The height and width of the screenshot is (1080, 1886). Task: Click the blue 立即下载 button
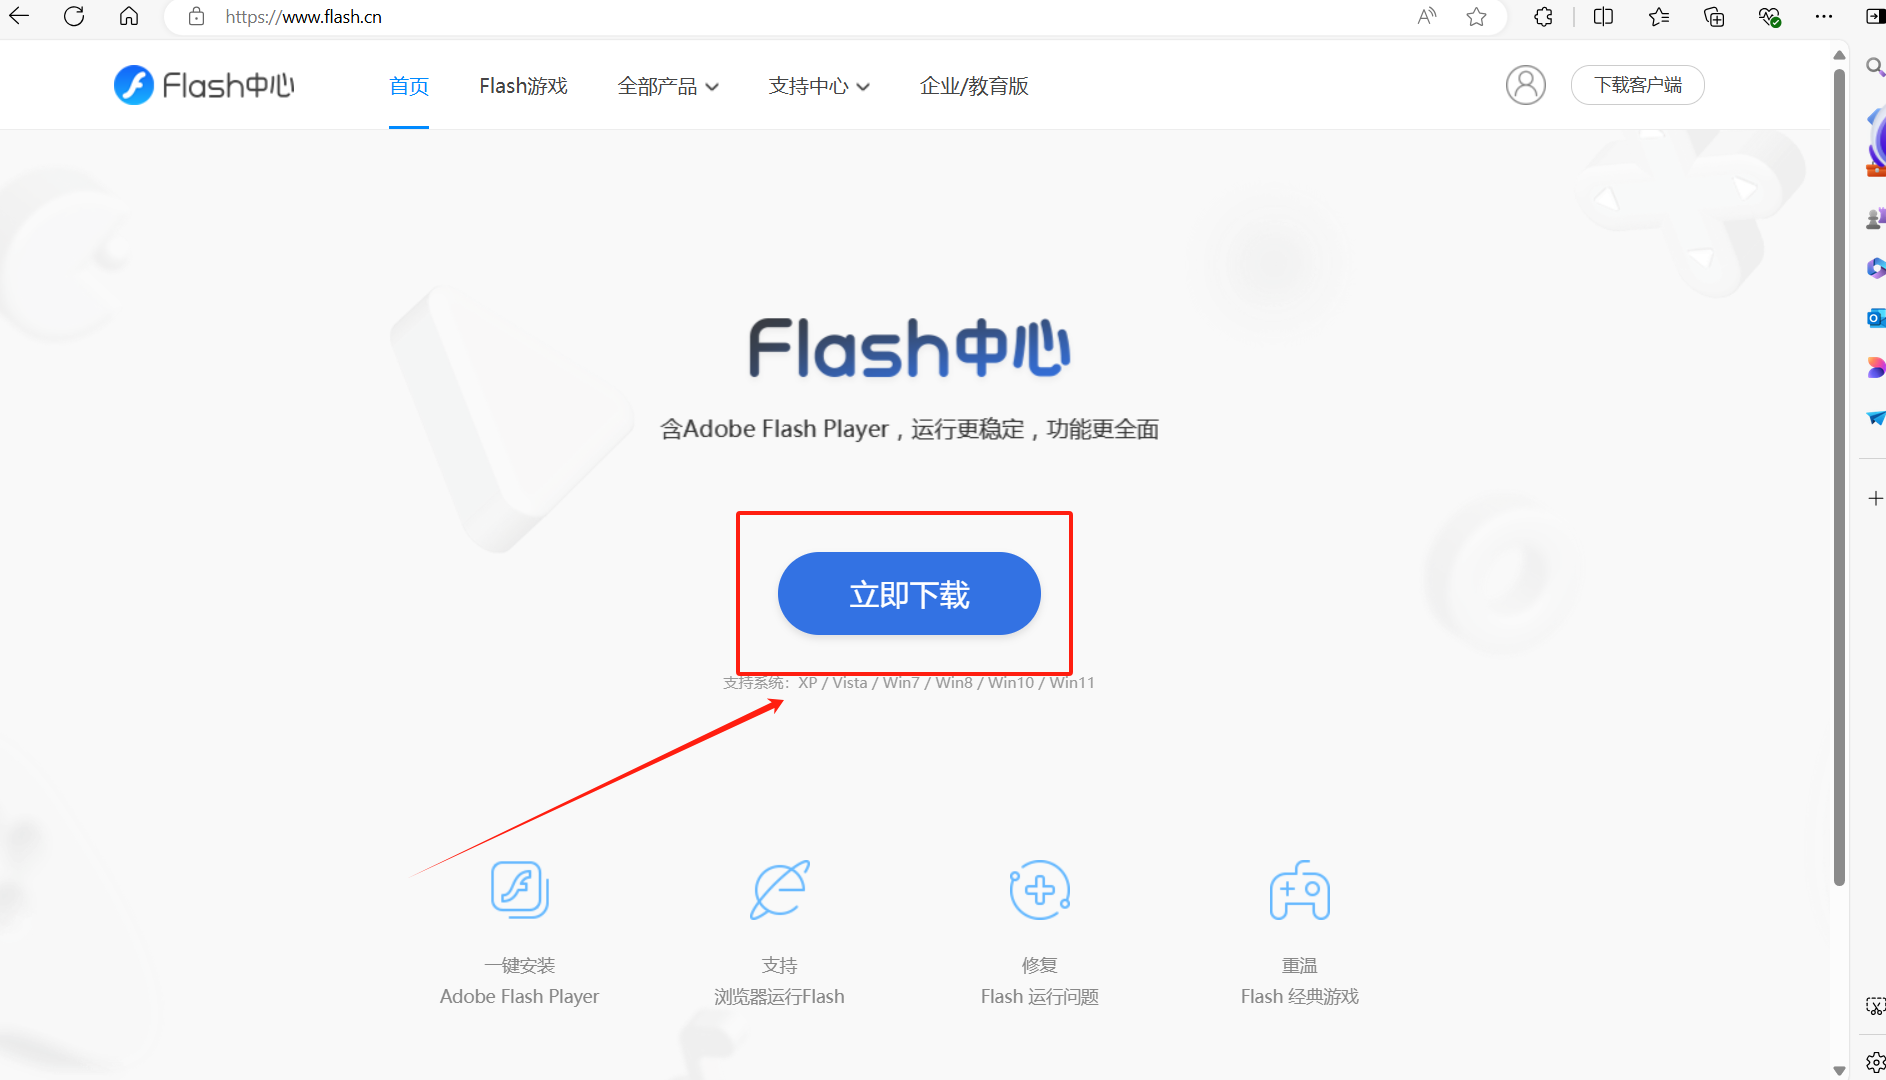click(909, 594)
